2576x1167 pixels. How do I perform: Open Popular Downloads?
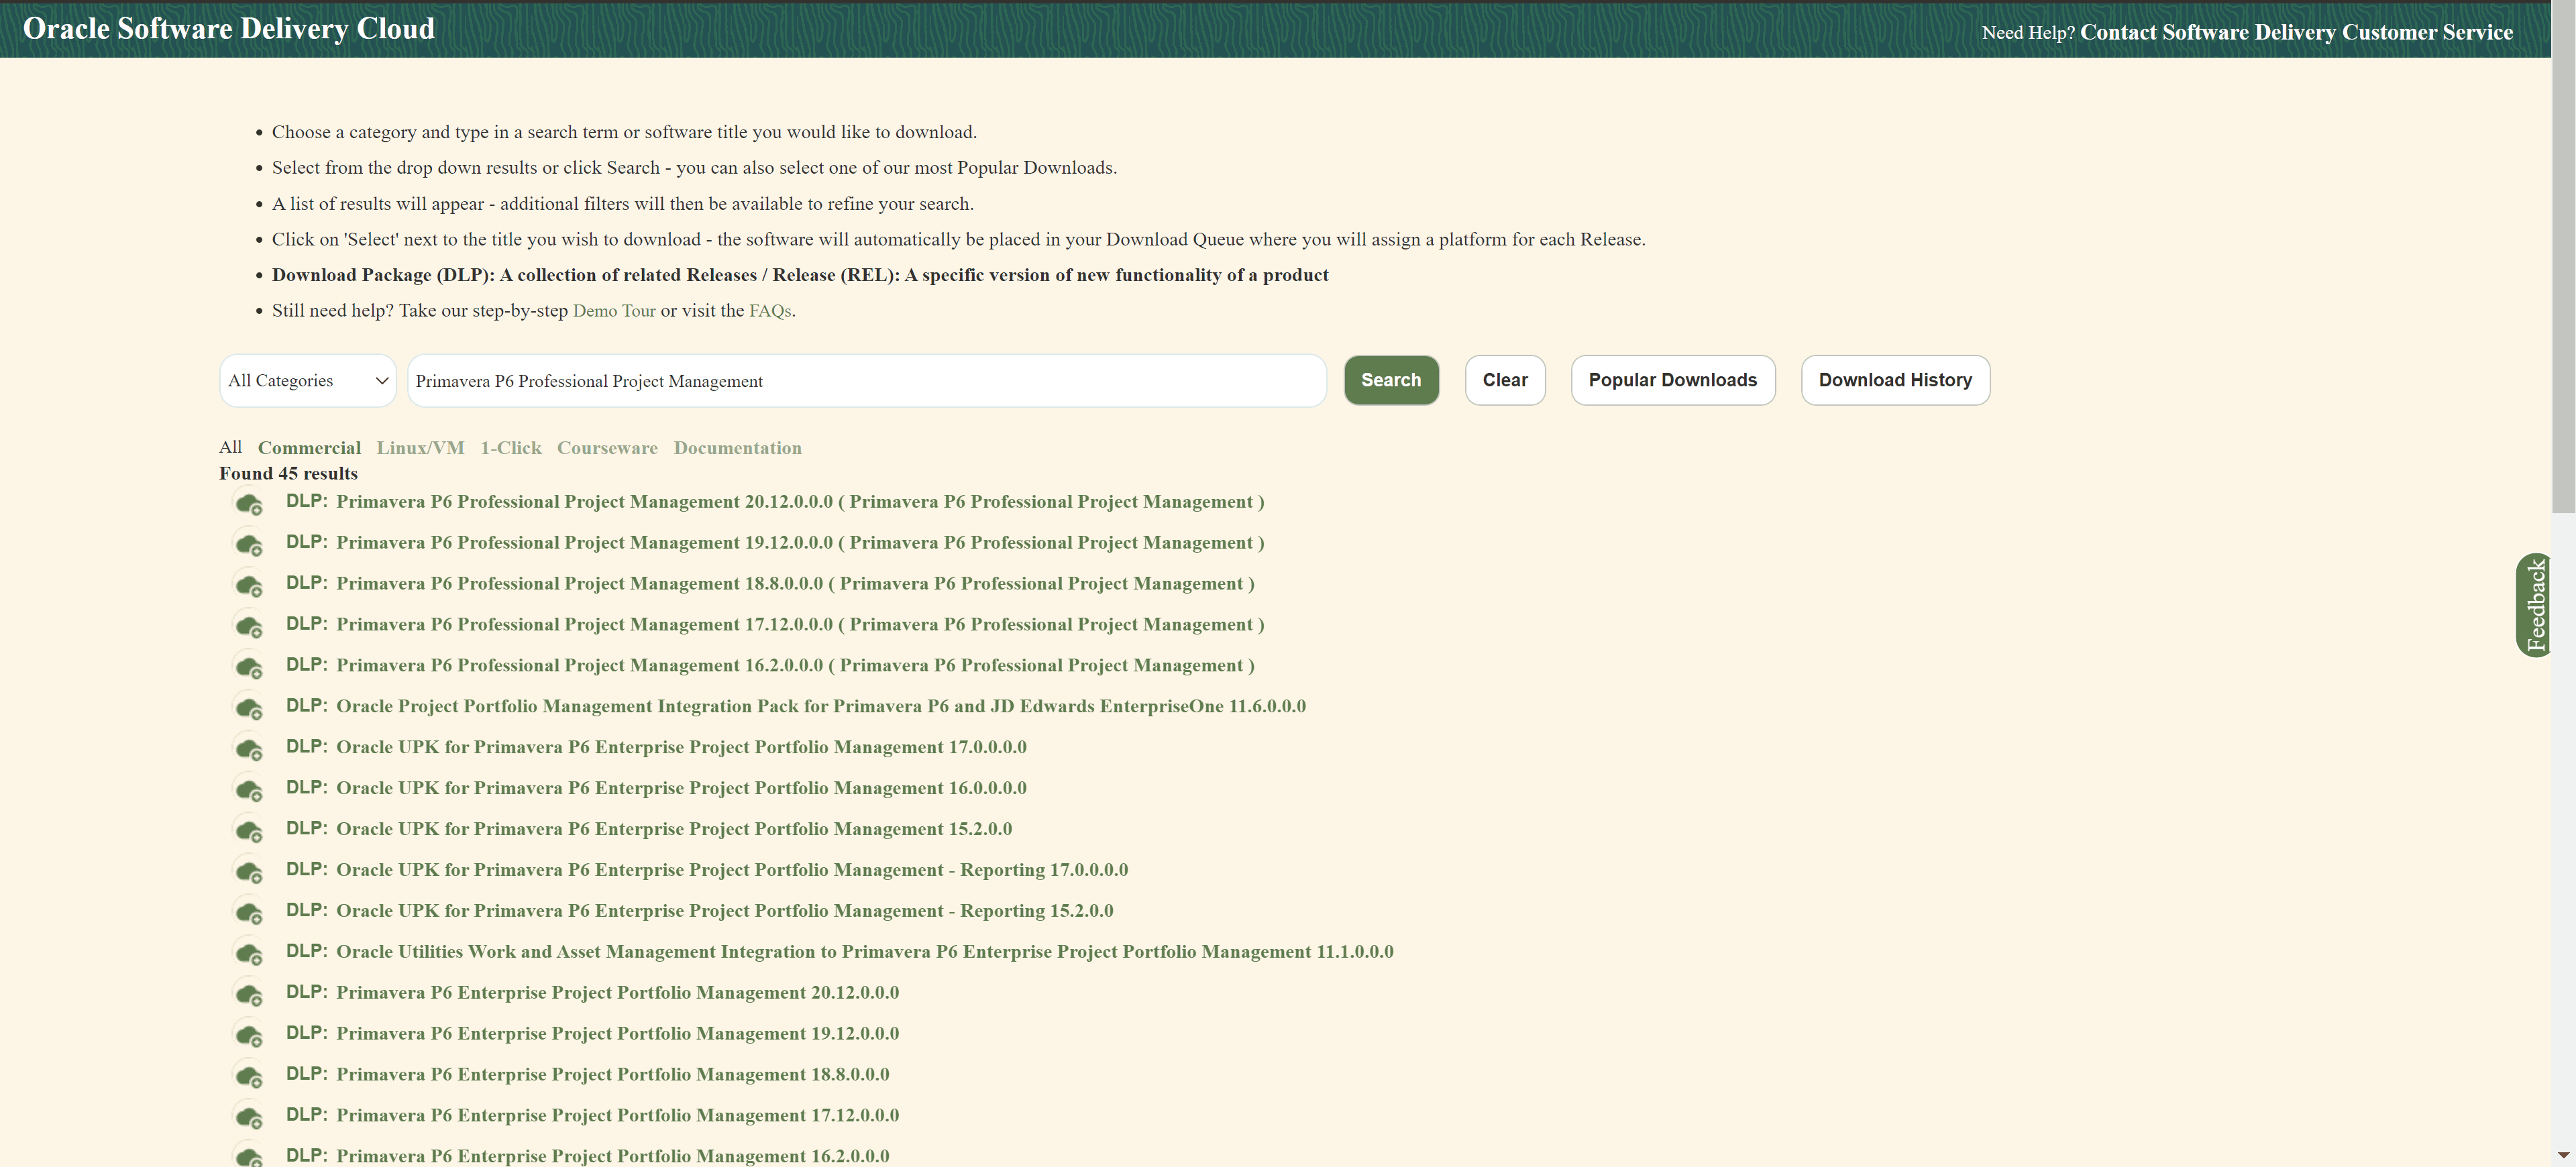tap(1672, 380)
